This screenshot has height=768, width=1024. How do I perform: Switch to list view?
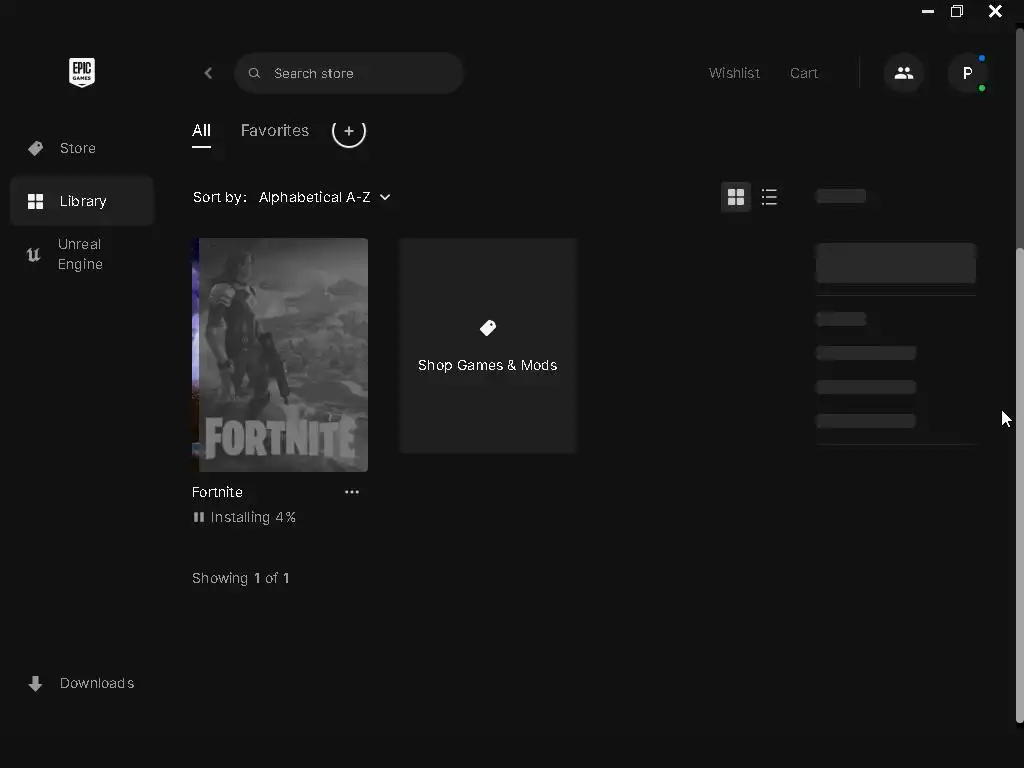coord(769,197)
